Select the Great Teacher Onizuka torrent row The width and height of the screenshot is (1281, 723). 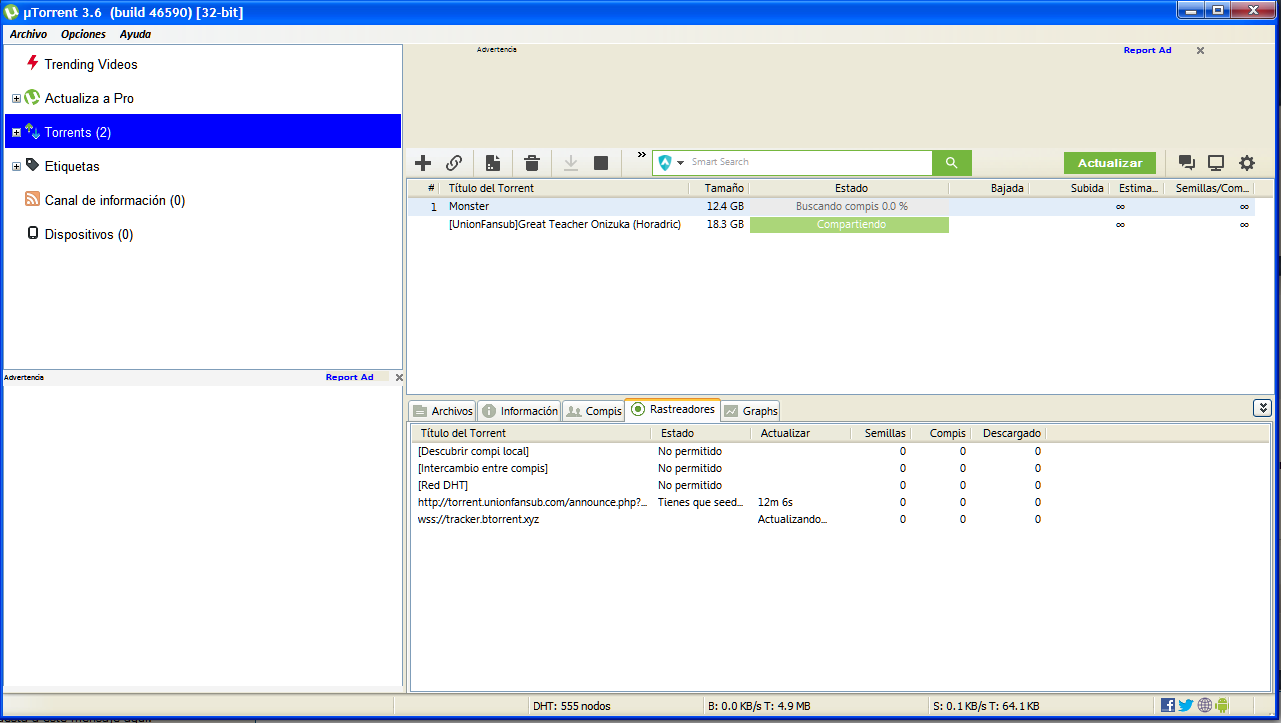(831, 224)
